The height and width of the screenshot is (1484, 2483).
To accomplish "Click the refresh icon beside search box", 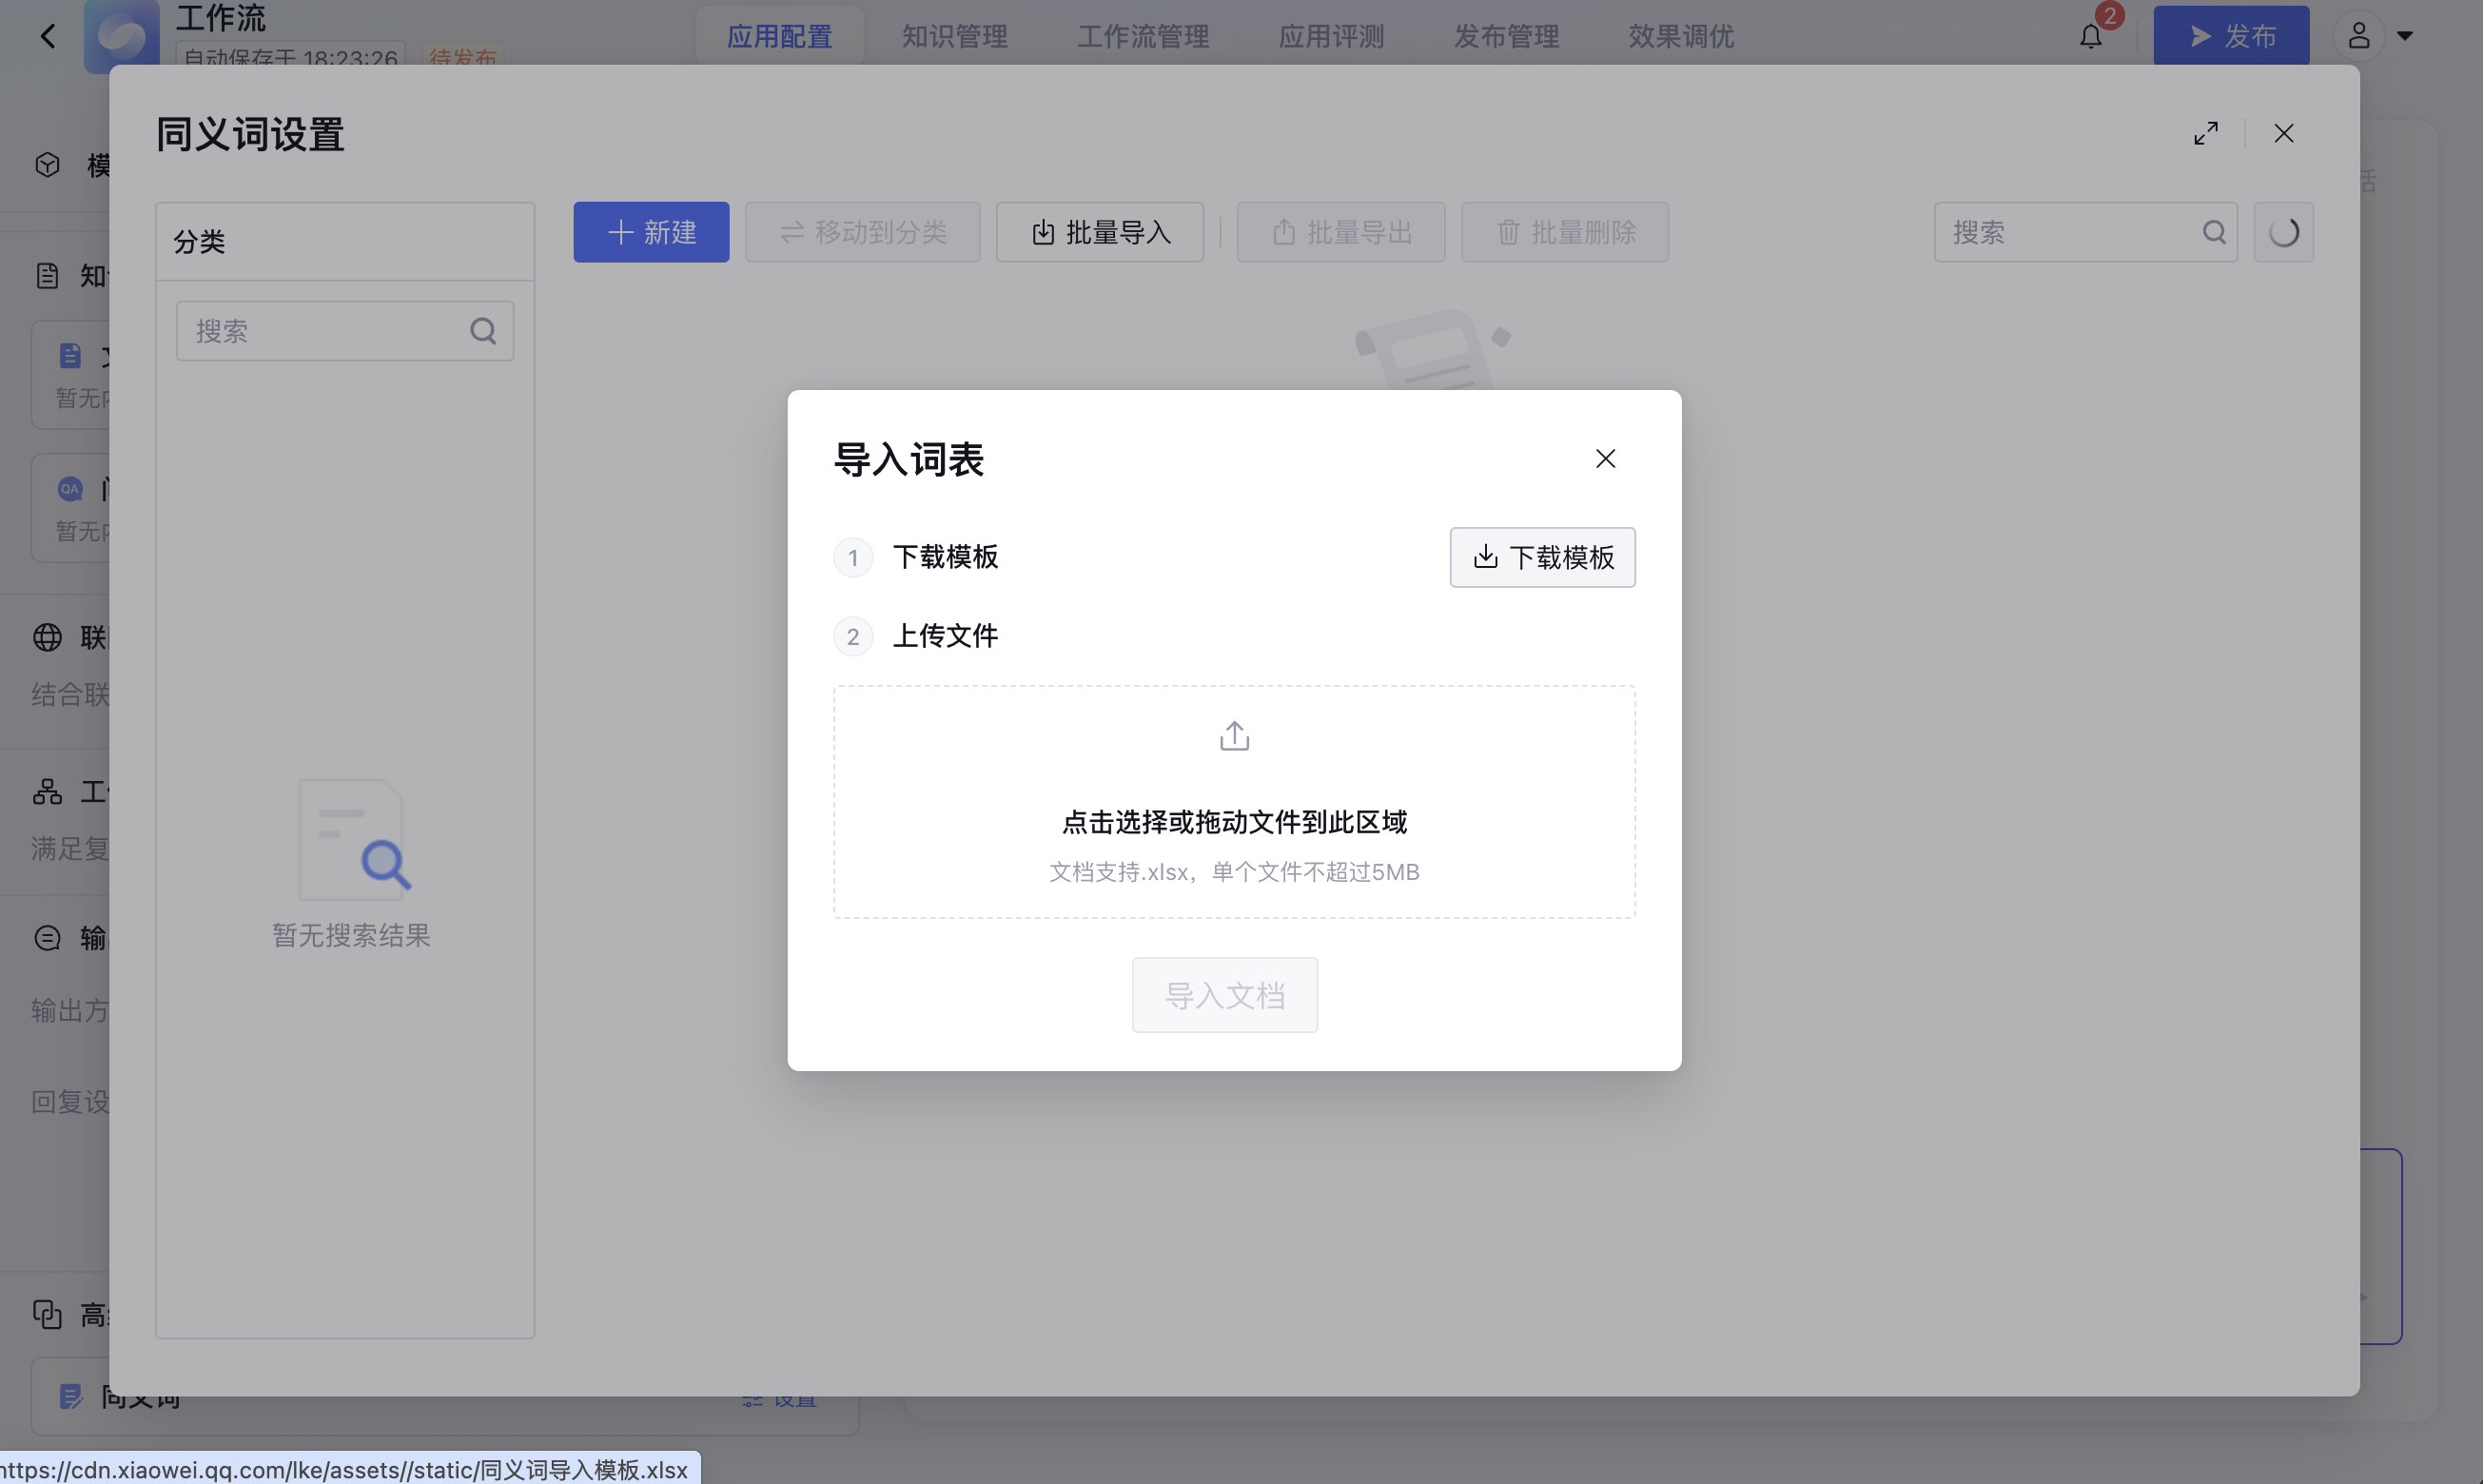I will (x=2282, y=233).
